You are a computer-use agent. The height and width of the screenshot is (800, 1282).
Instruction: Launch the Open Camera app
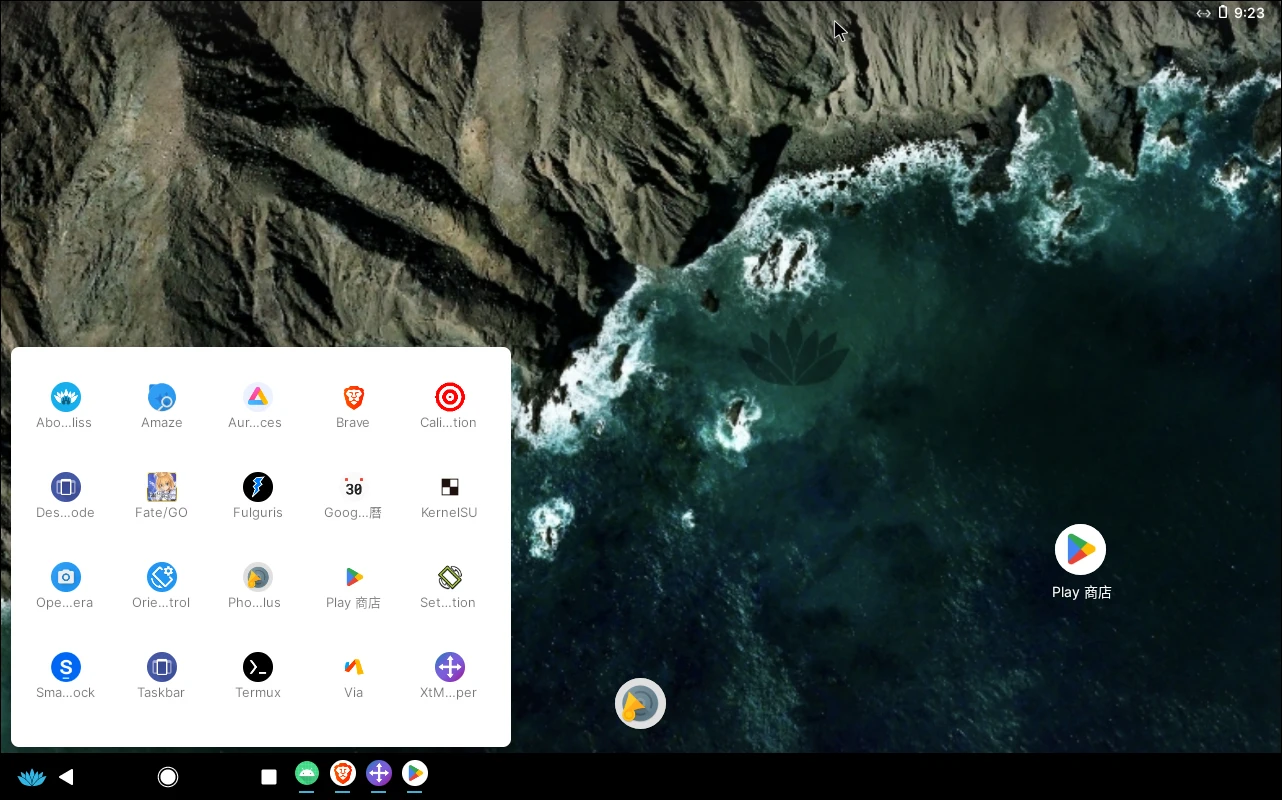tap(66, 578)
